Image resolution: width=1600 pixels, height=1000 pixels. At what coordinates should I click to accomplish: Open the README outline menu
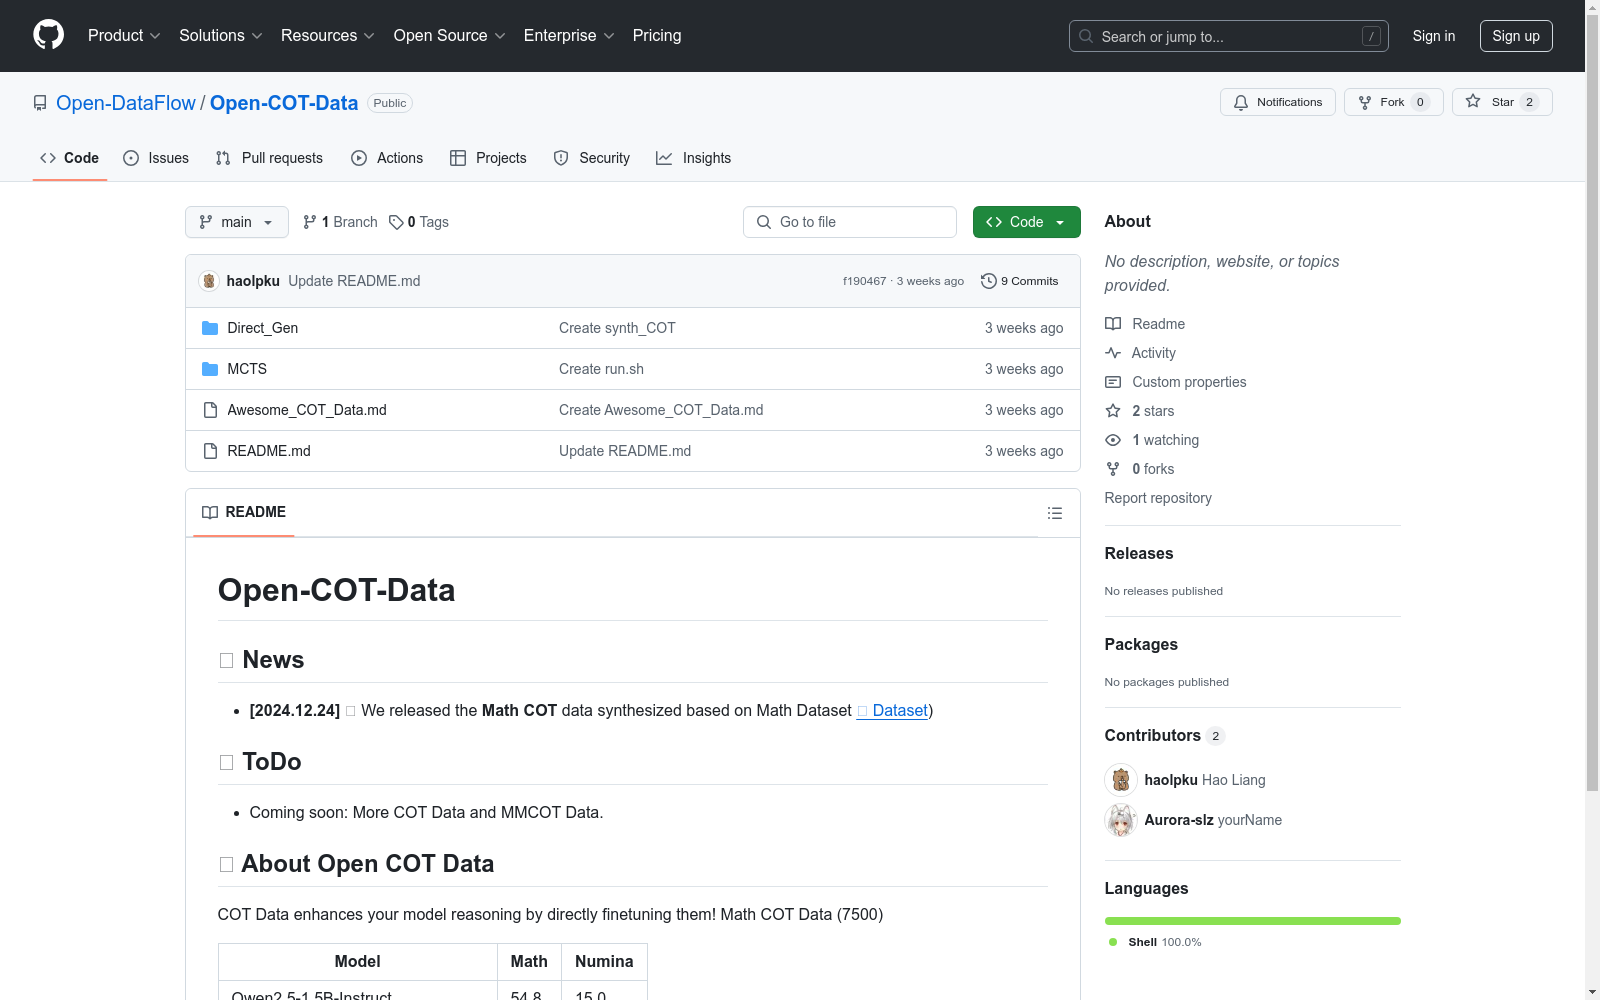[x=1054, y=513]
